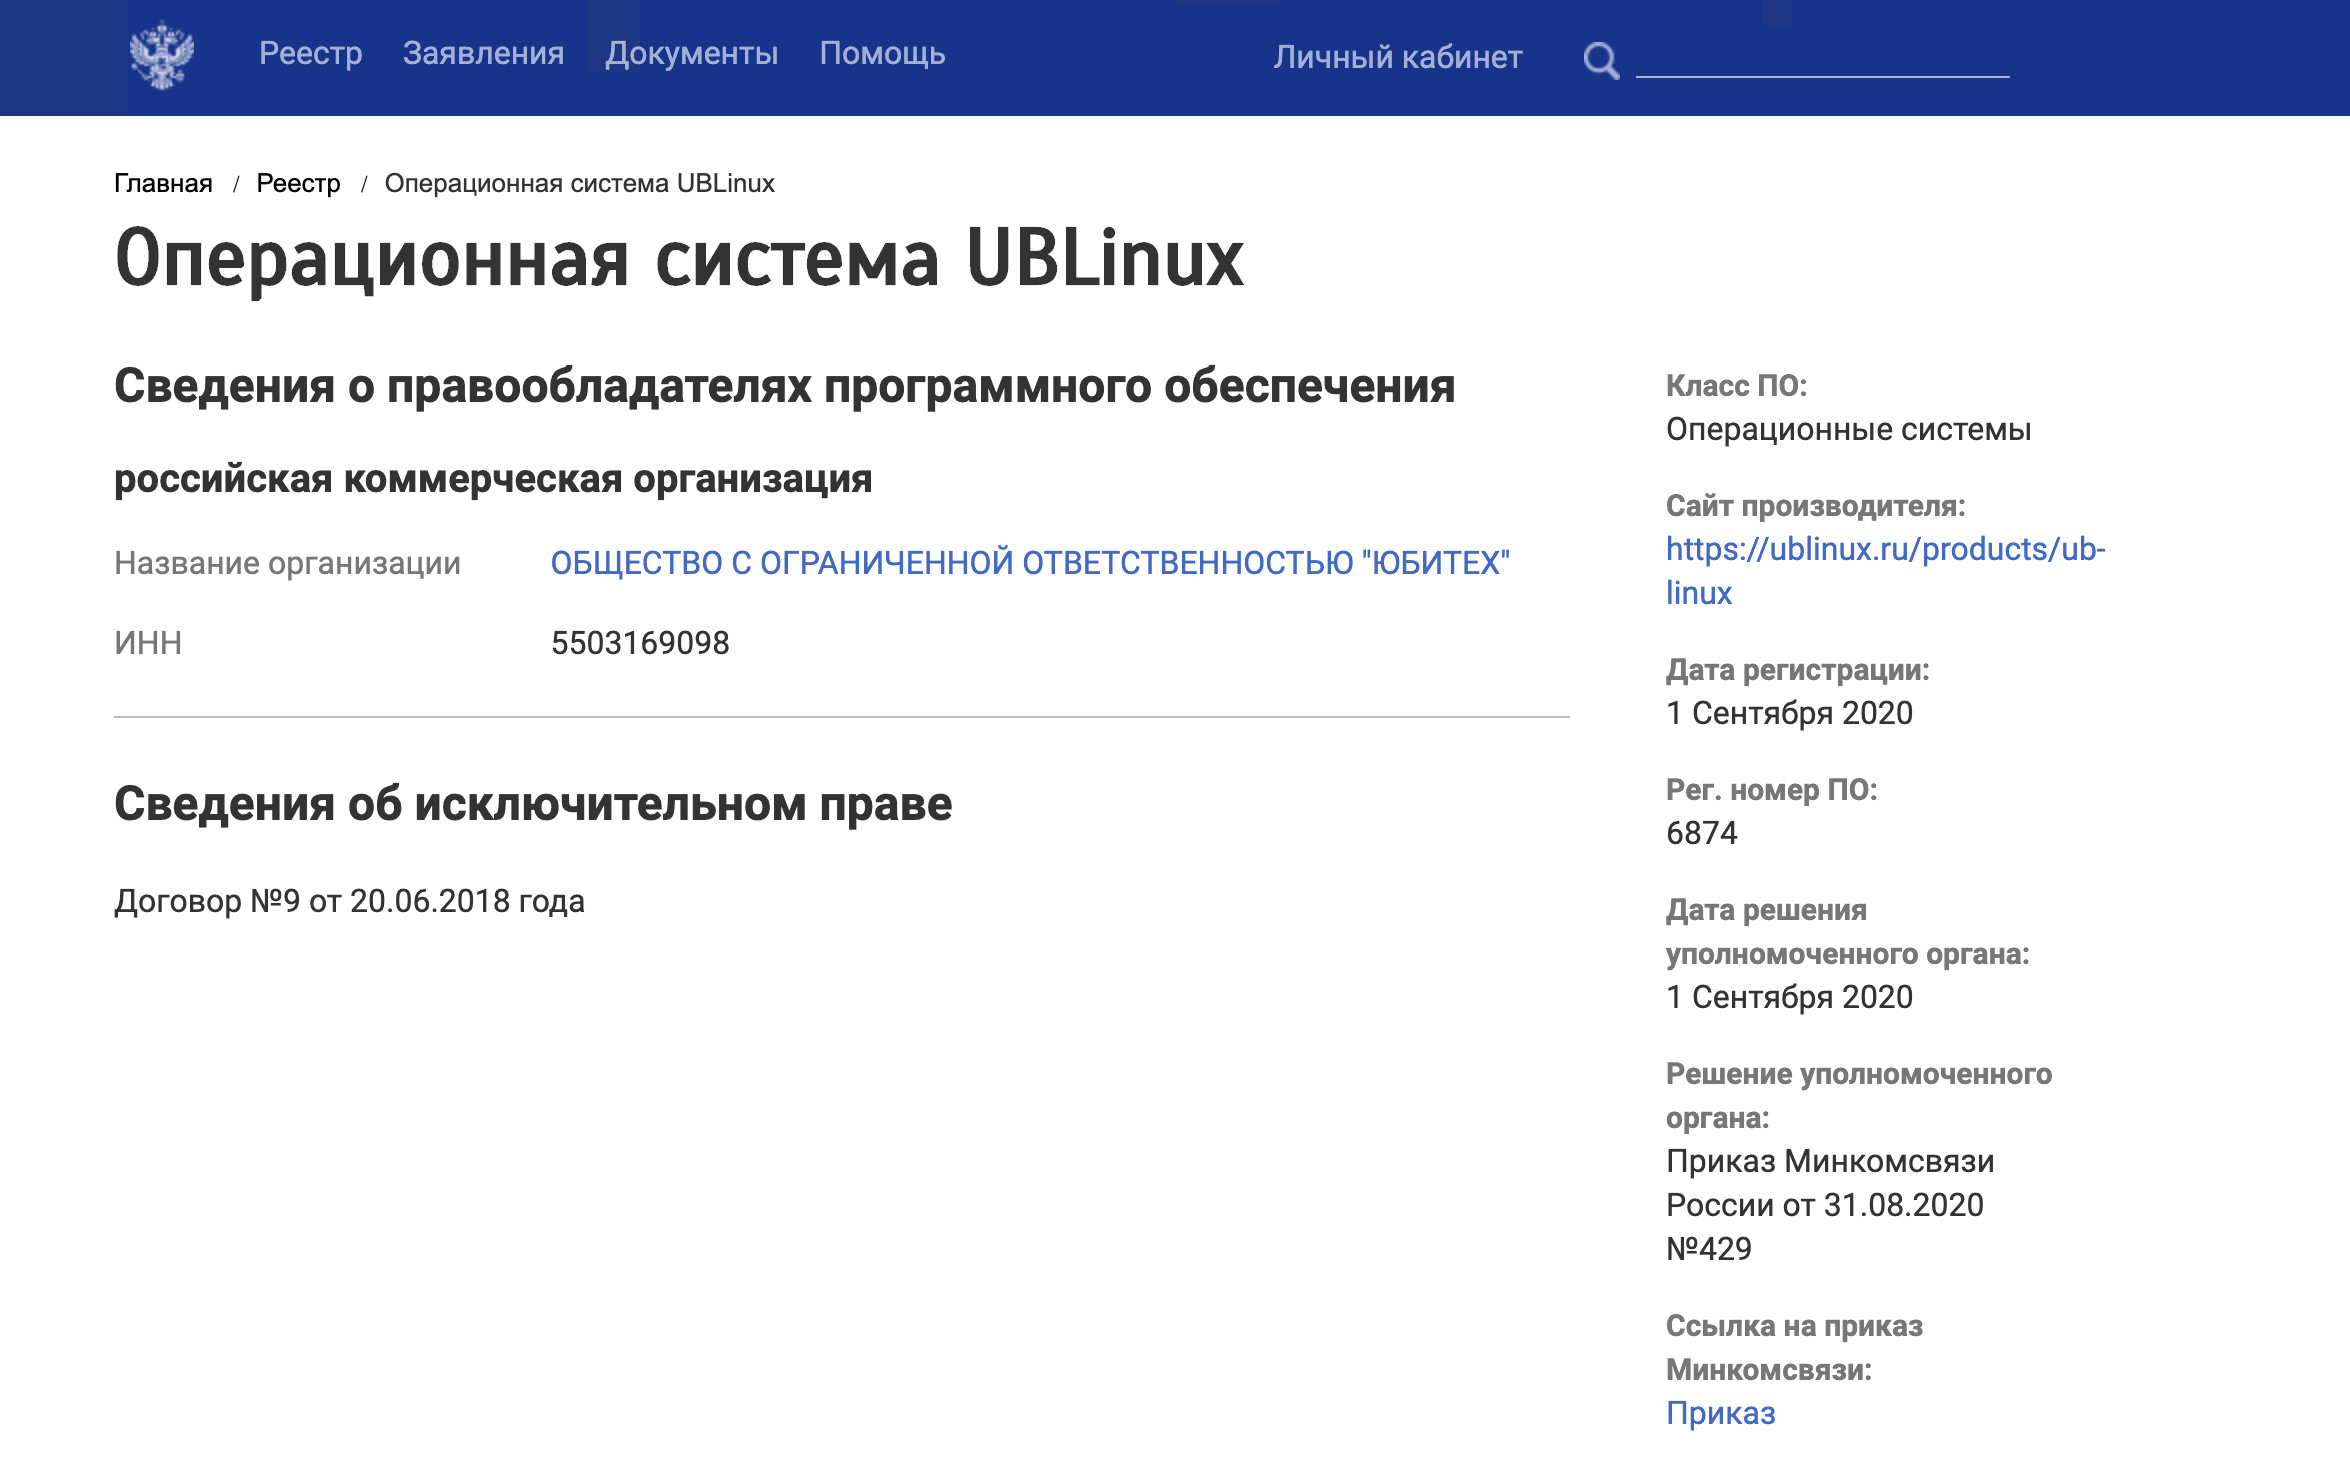Click the heading Сведения о правообладателях программного обеспечения
Screen dimensions: 2350x1482
click(x=784, y=387)
